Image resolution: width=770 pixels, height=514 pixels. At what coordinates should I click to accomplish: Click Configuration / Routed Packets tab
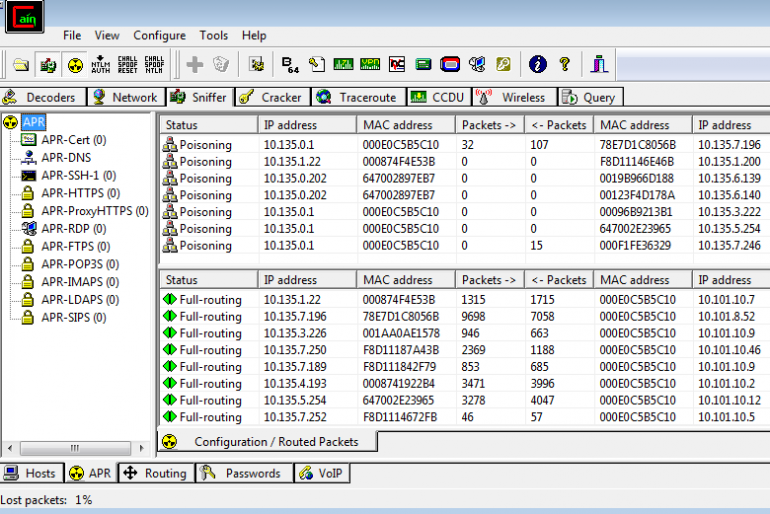(x=267, y=442)
